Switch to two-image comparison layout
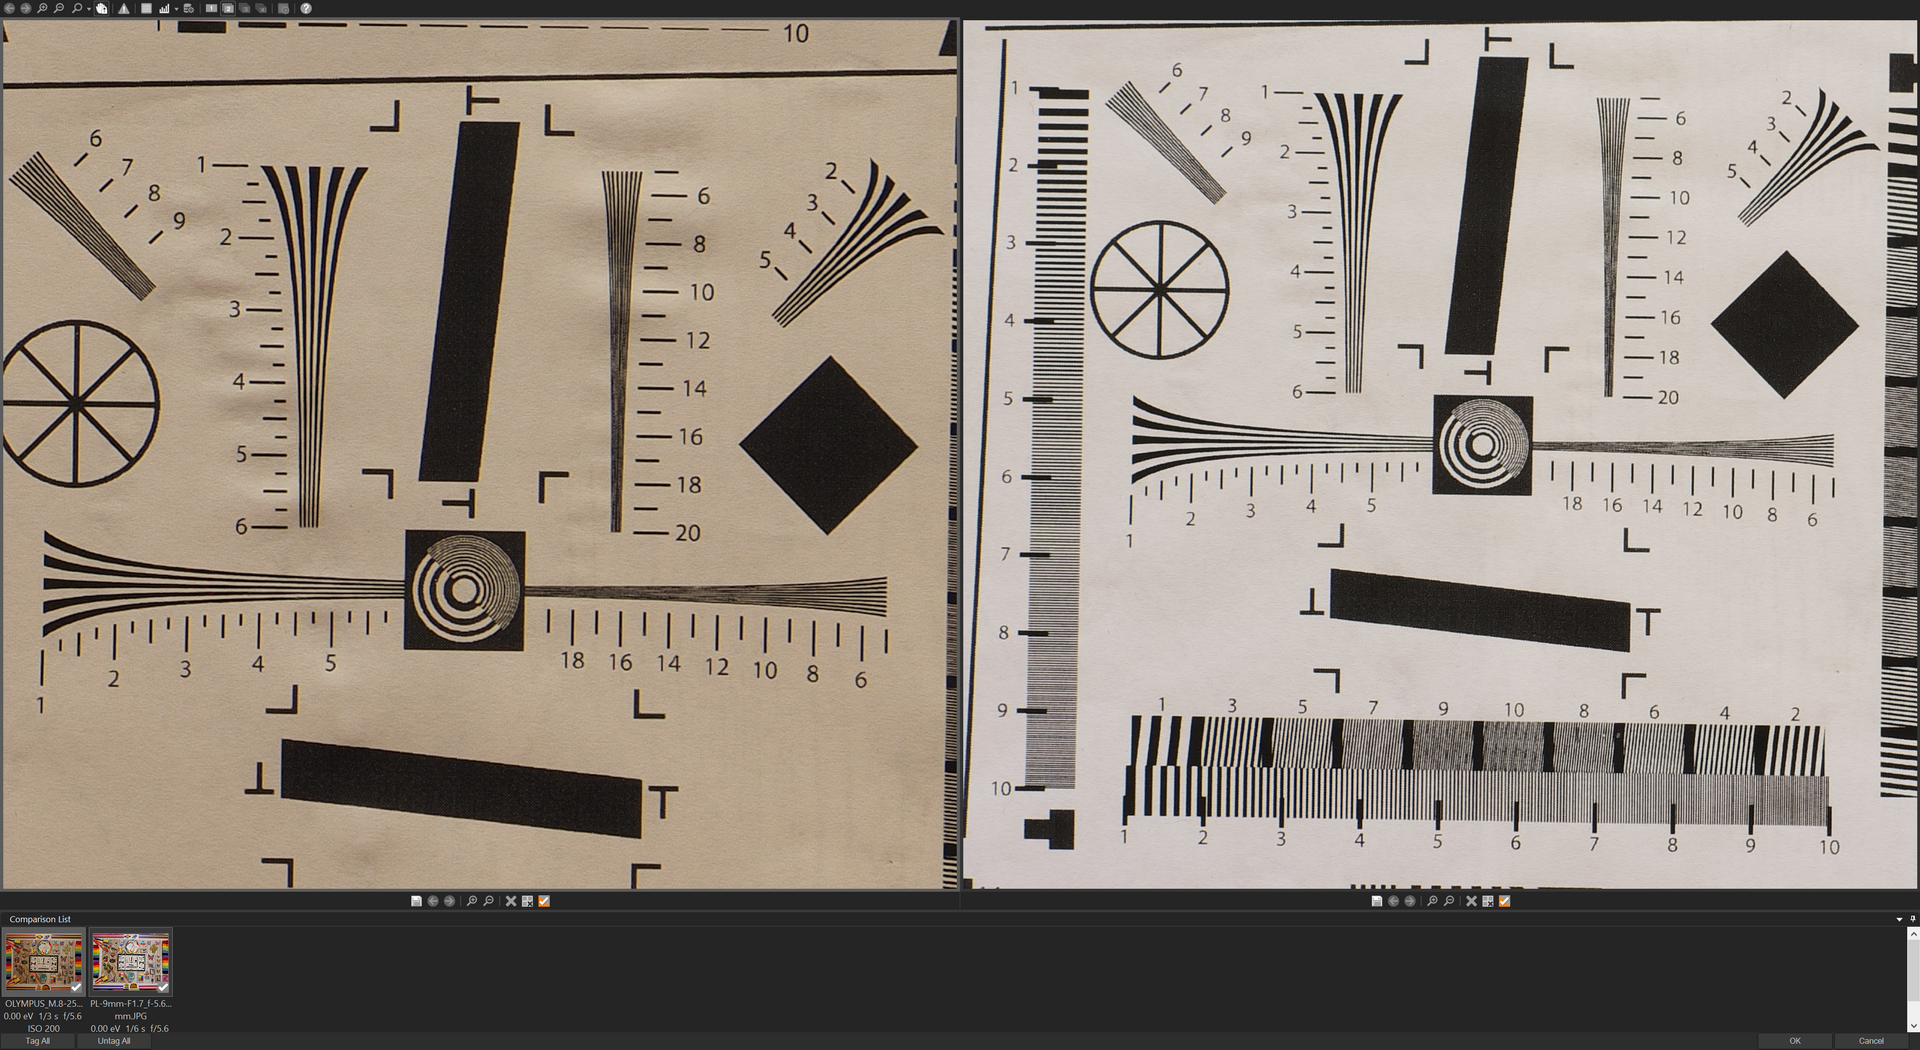 (x=228, y=8)
